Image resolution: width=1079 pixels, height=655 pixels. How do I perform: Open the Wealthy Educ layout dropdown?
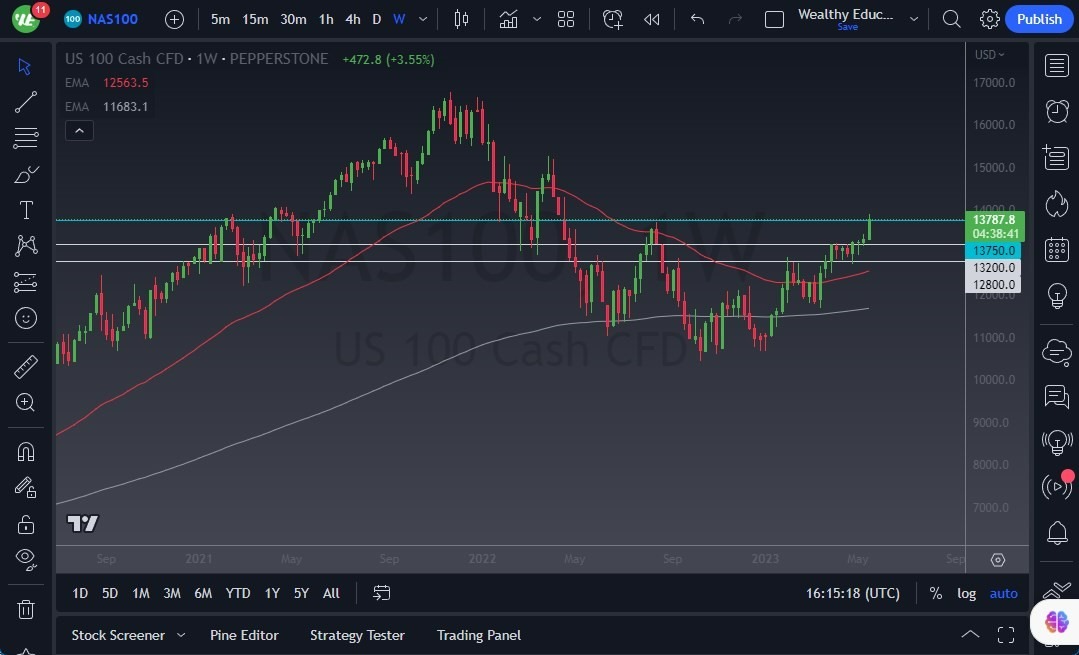tap(913, 18)
